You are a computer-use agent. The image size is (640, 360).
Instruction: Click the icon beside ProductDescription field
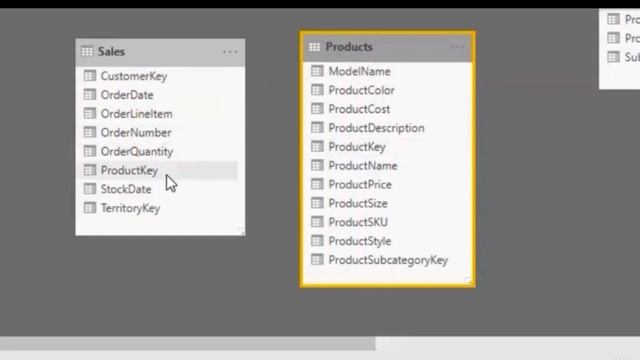coord(317,128)
